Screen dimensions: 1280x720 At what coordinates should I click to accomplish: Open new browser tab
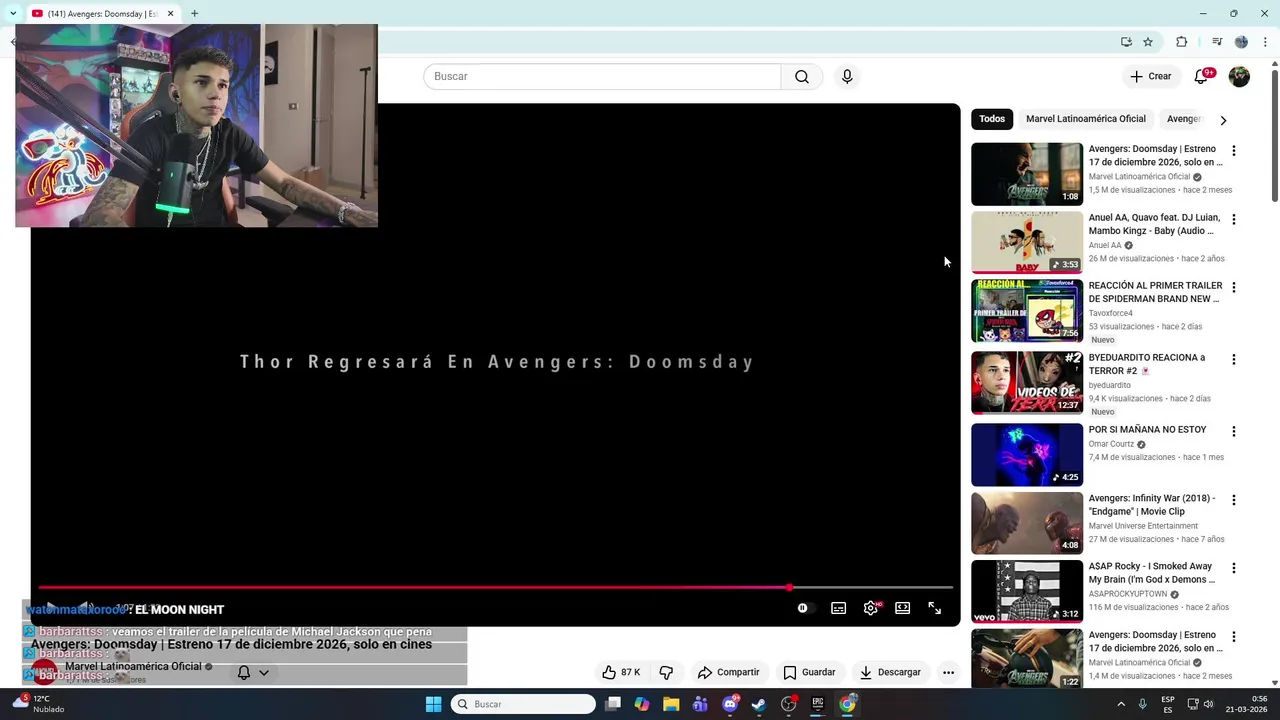pyautogui.click(x=194, y=13)
